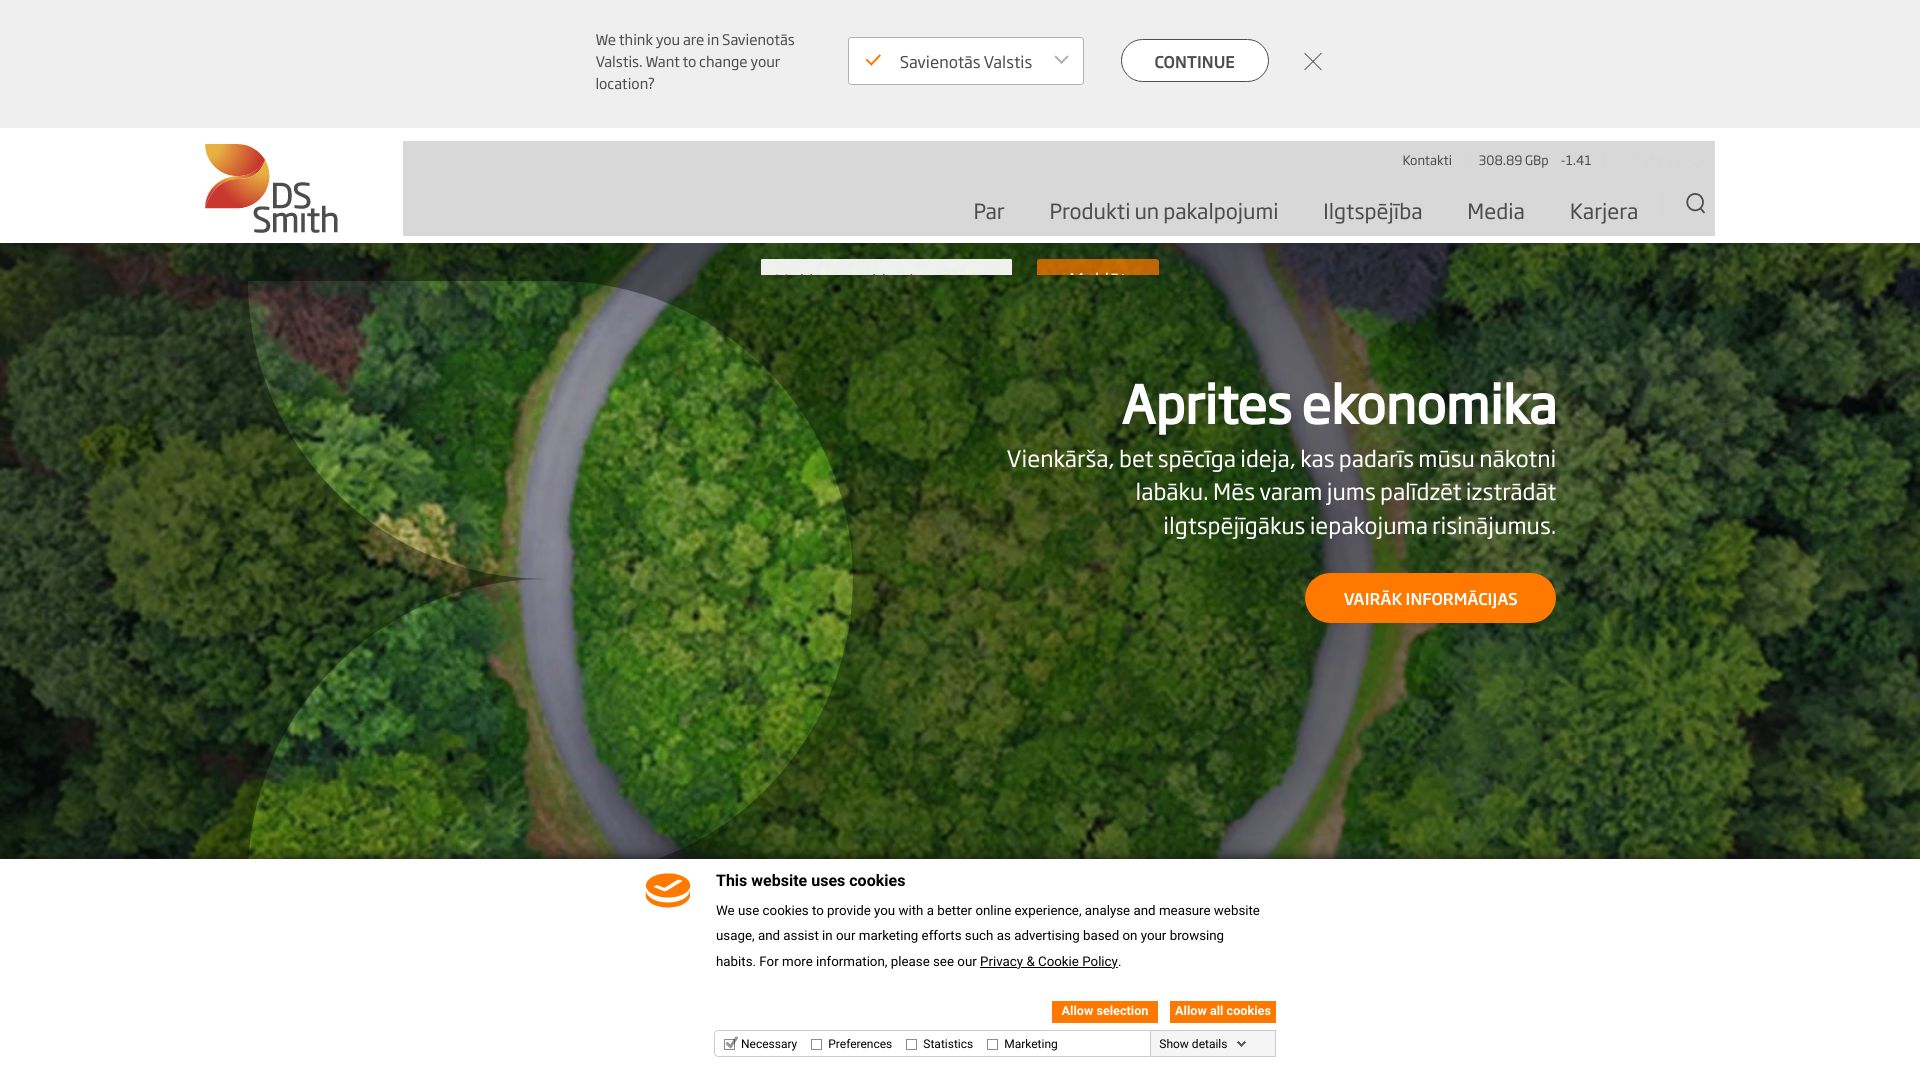Enable the Preferences cookies checkbox

click(817, 1044)
